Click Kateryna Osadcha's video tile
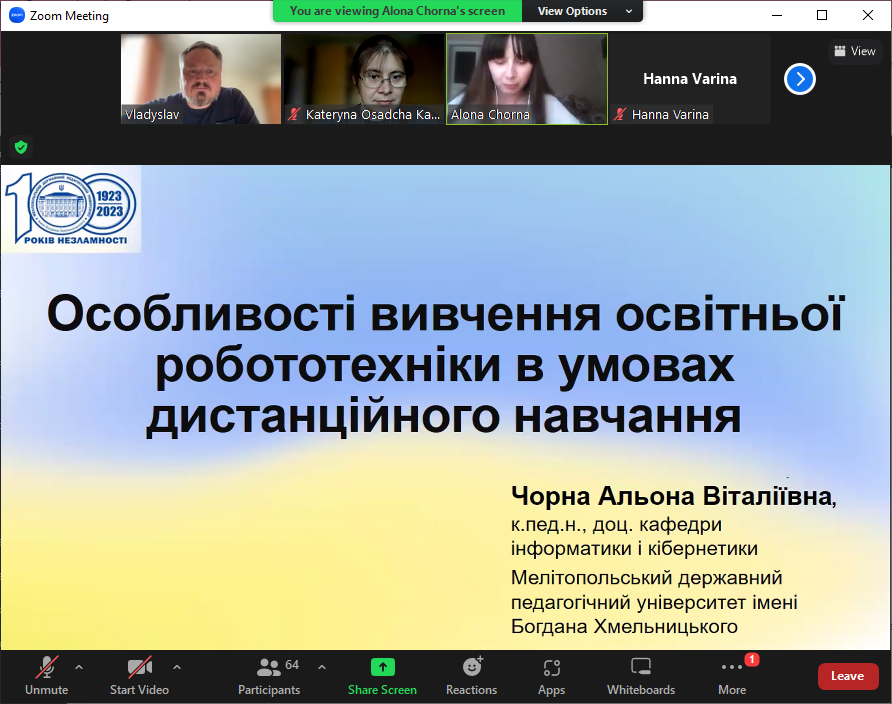This screenshot has width=892, height=704. (363, 79)
